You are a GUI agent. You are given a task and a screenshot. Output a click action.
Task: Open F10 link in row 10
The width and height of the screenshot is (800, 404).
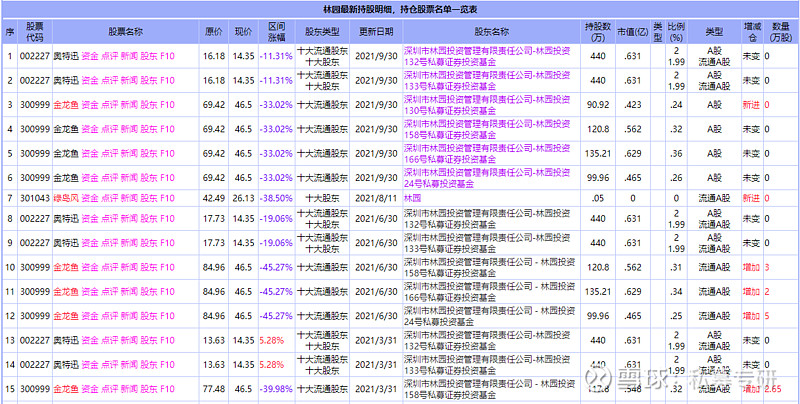167,267
